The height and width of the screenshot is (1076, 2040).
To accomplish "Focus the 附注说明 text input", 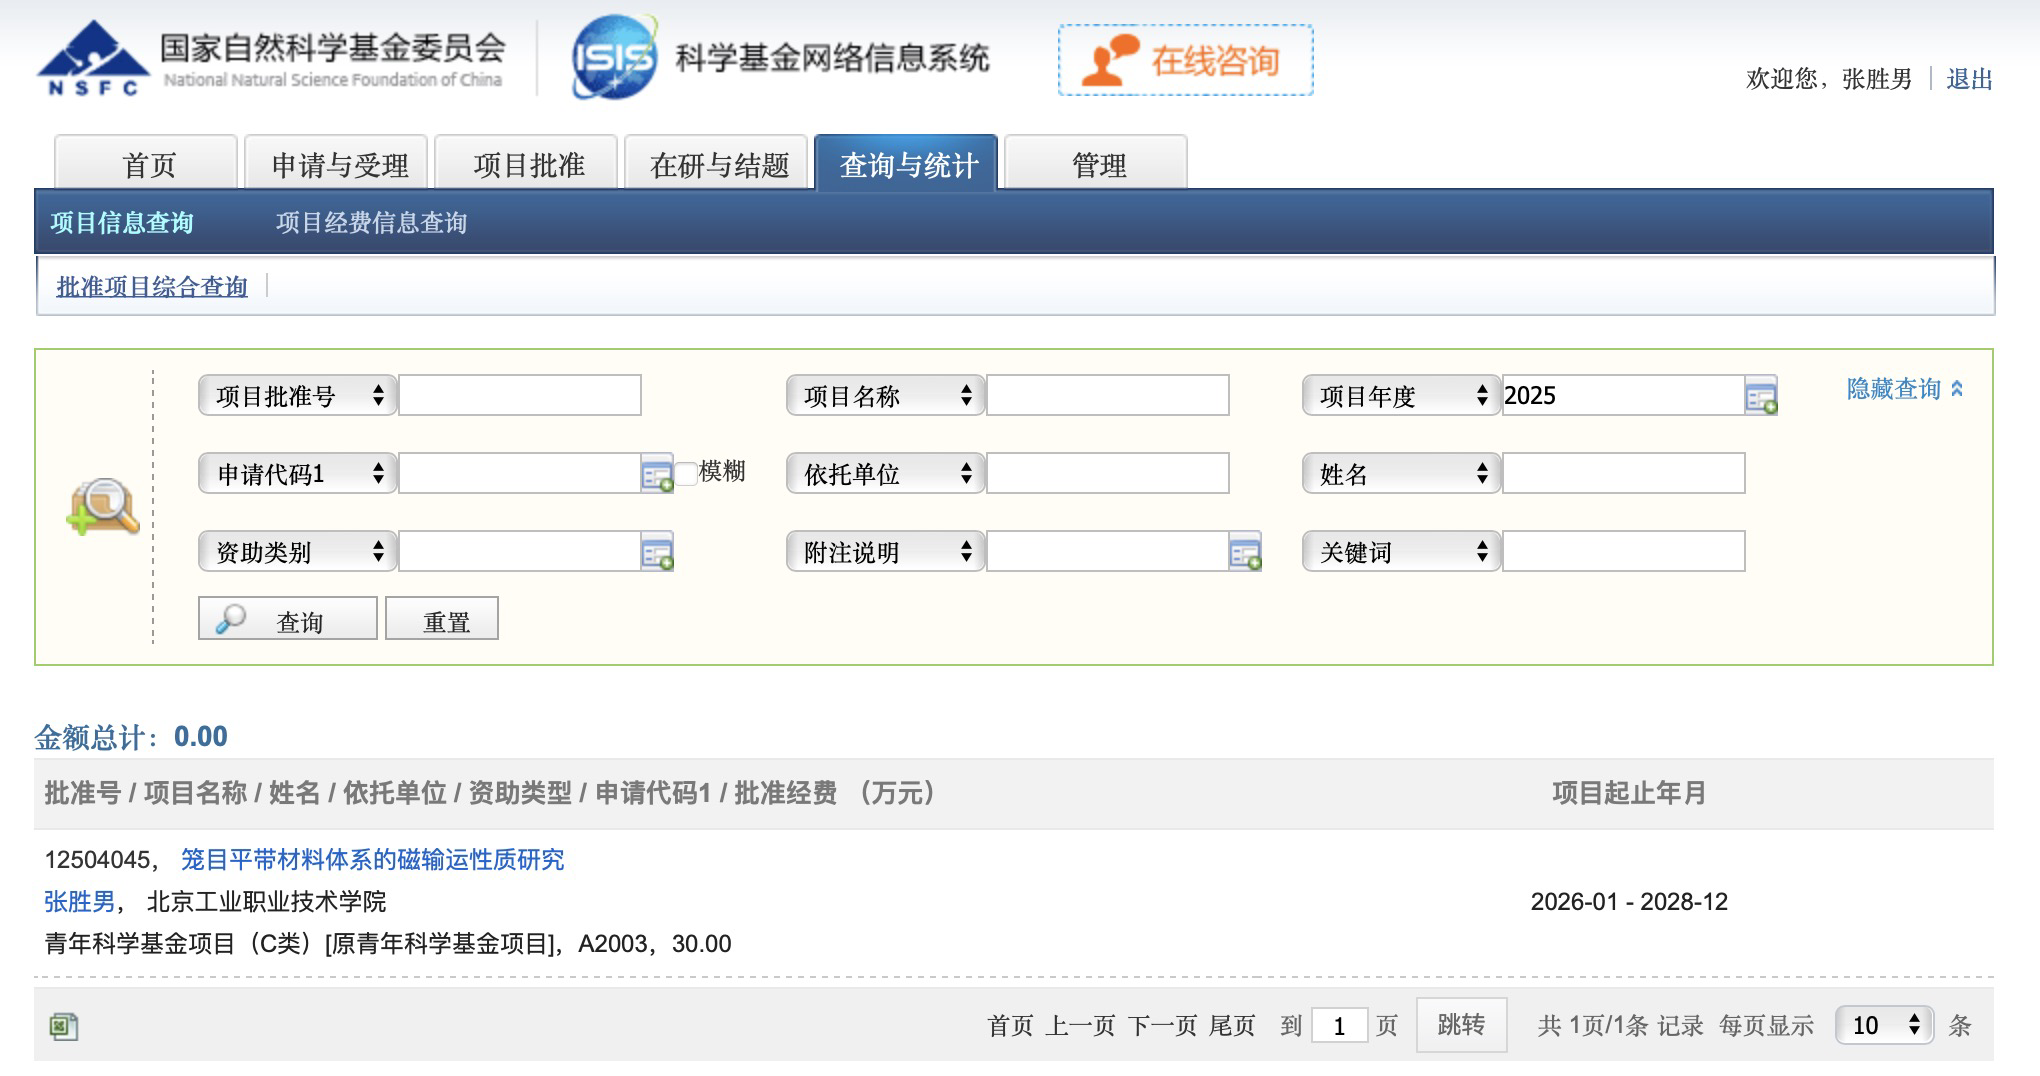I will pos(1108,551).
